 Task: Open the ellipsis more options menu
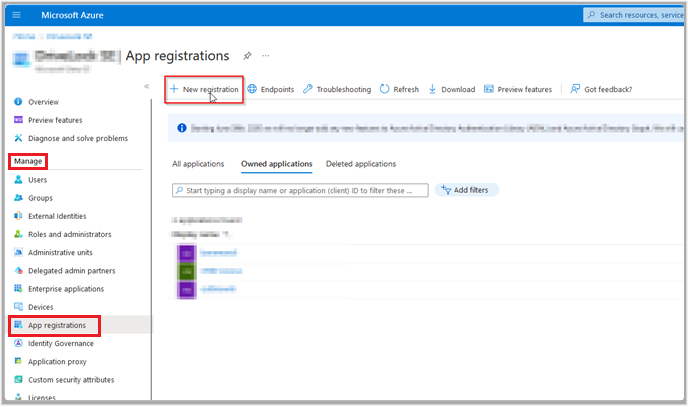[x=265, y=56]
